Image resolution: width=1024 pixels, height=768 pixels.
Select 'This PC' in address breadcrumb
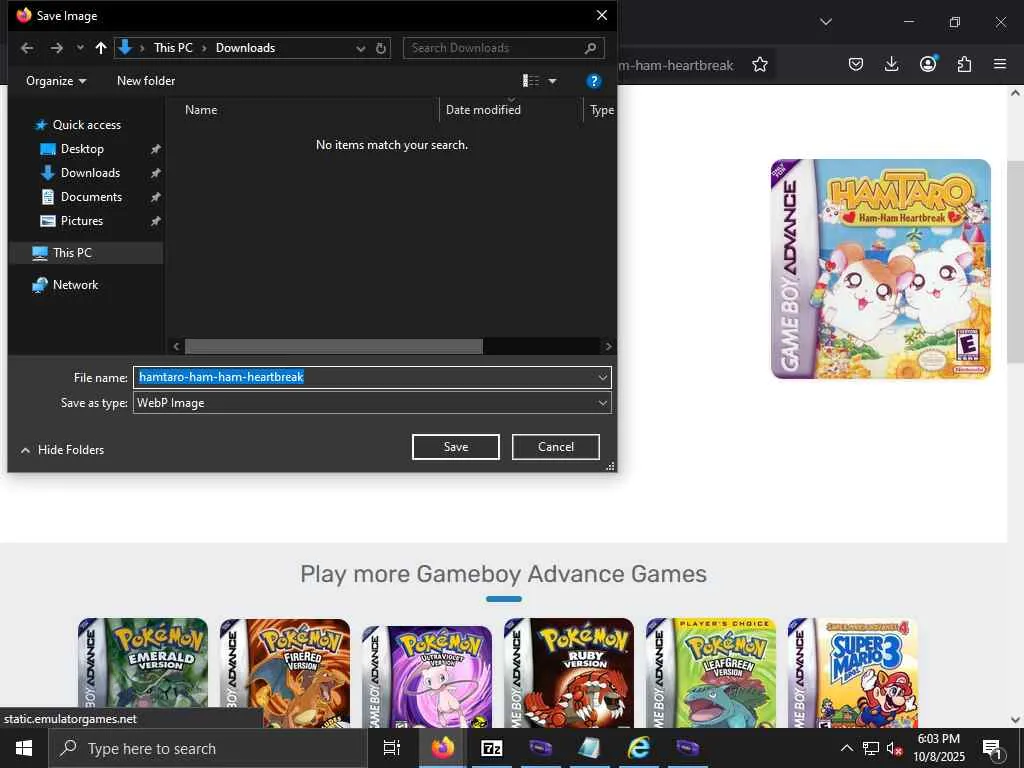(x=173, y=48)
